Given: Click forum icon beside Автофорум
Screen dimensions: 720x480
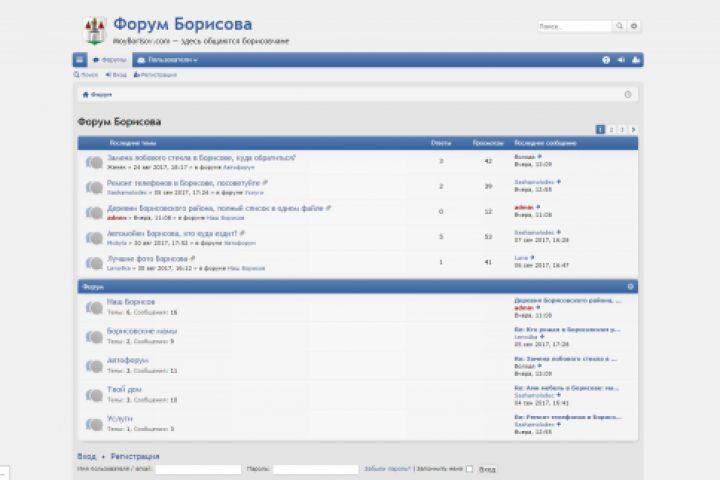Looking at the screenshot, I should pyautogui.click(x=94, y=366).
